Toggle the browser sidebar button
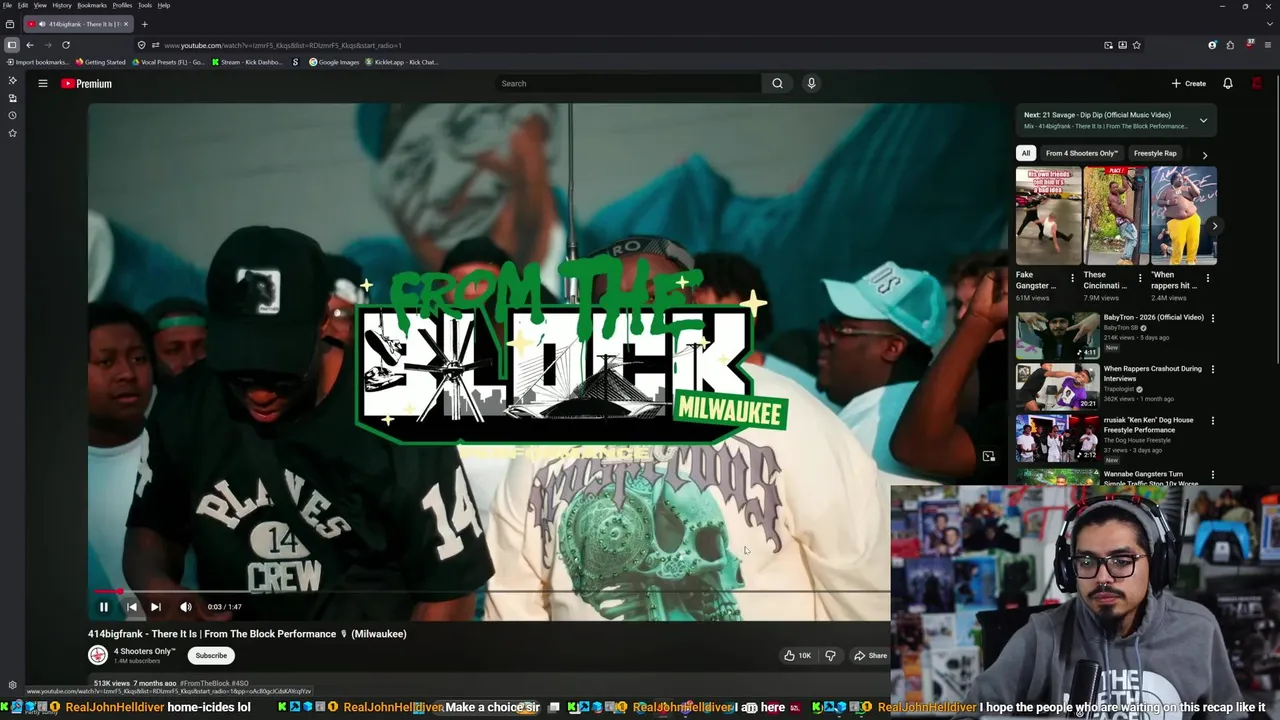This screenshot has width=1280, height=720. coord(11,45)
